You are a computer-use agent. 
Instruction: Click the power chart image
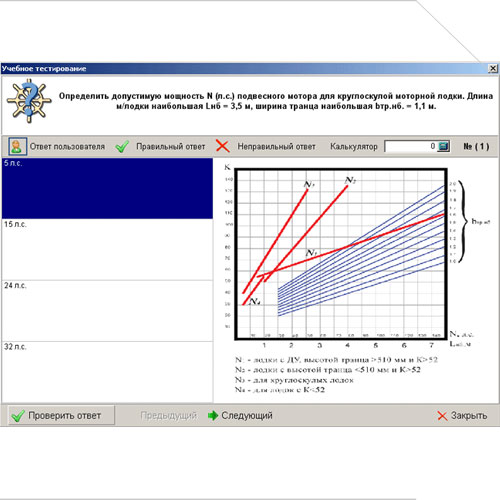[x=357, y=279]
